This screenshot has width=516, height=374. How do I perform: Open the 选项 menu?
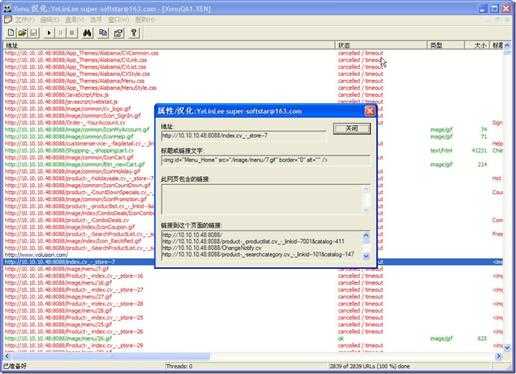point(96,20)
